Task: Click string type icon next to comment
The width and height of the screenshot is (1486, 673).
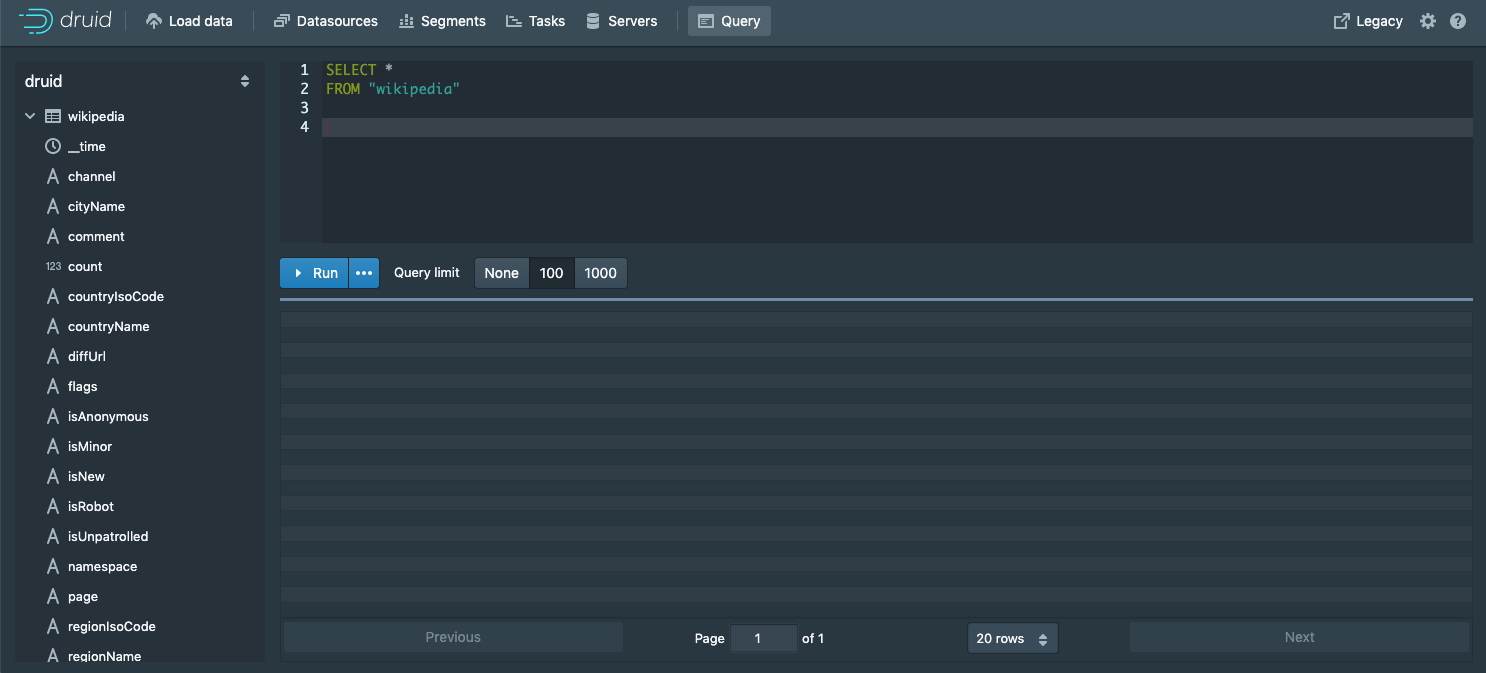Action: pos(53,237)
